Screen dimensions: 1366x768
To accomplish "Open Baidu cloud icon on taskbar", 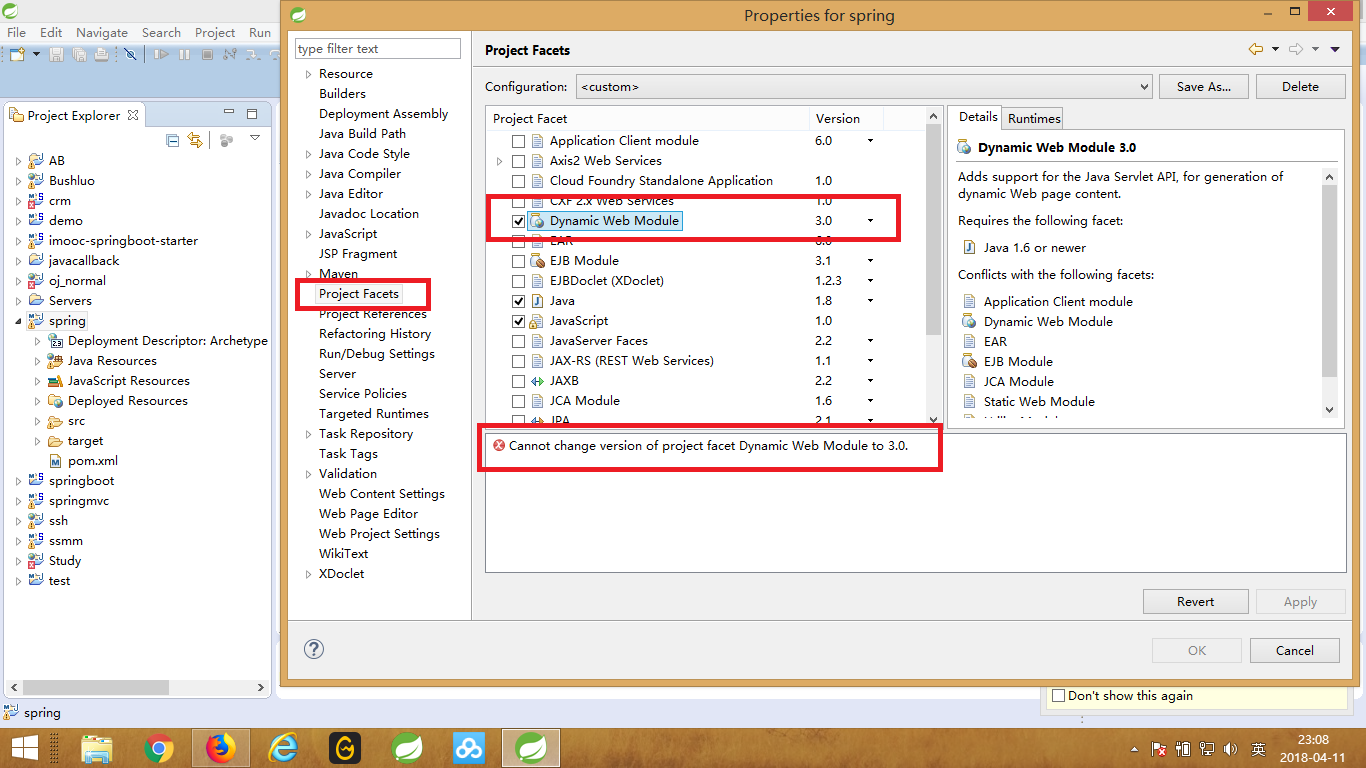I will (x=468, y=747).
